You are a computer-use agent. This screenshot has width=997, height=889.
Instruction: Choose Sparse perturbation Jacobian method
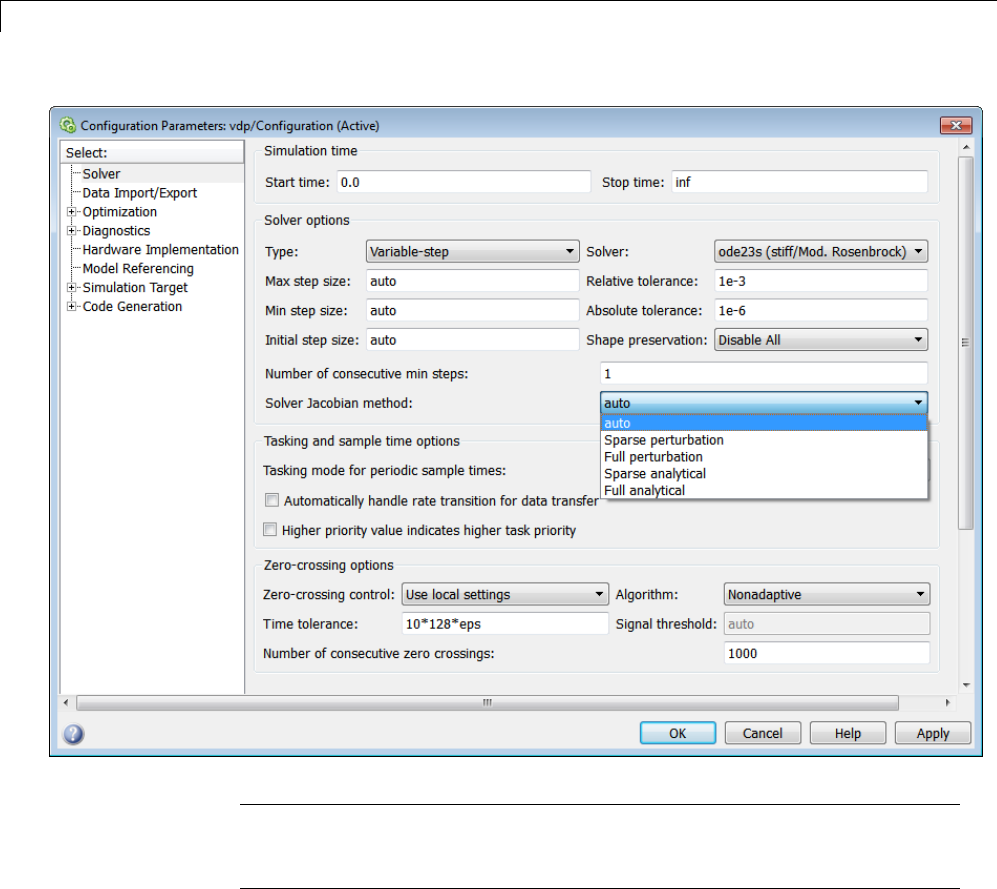click(764, 440)
